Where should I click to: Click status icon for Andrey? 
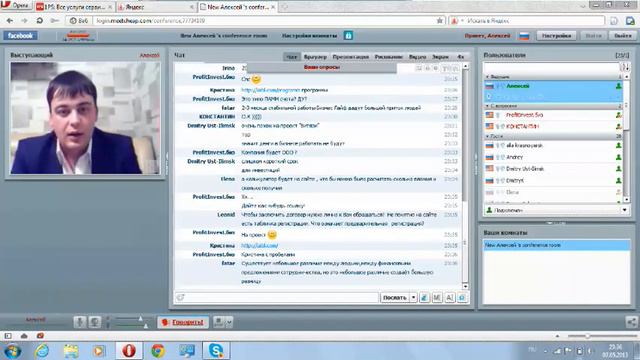point(618,157)
